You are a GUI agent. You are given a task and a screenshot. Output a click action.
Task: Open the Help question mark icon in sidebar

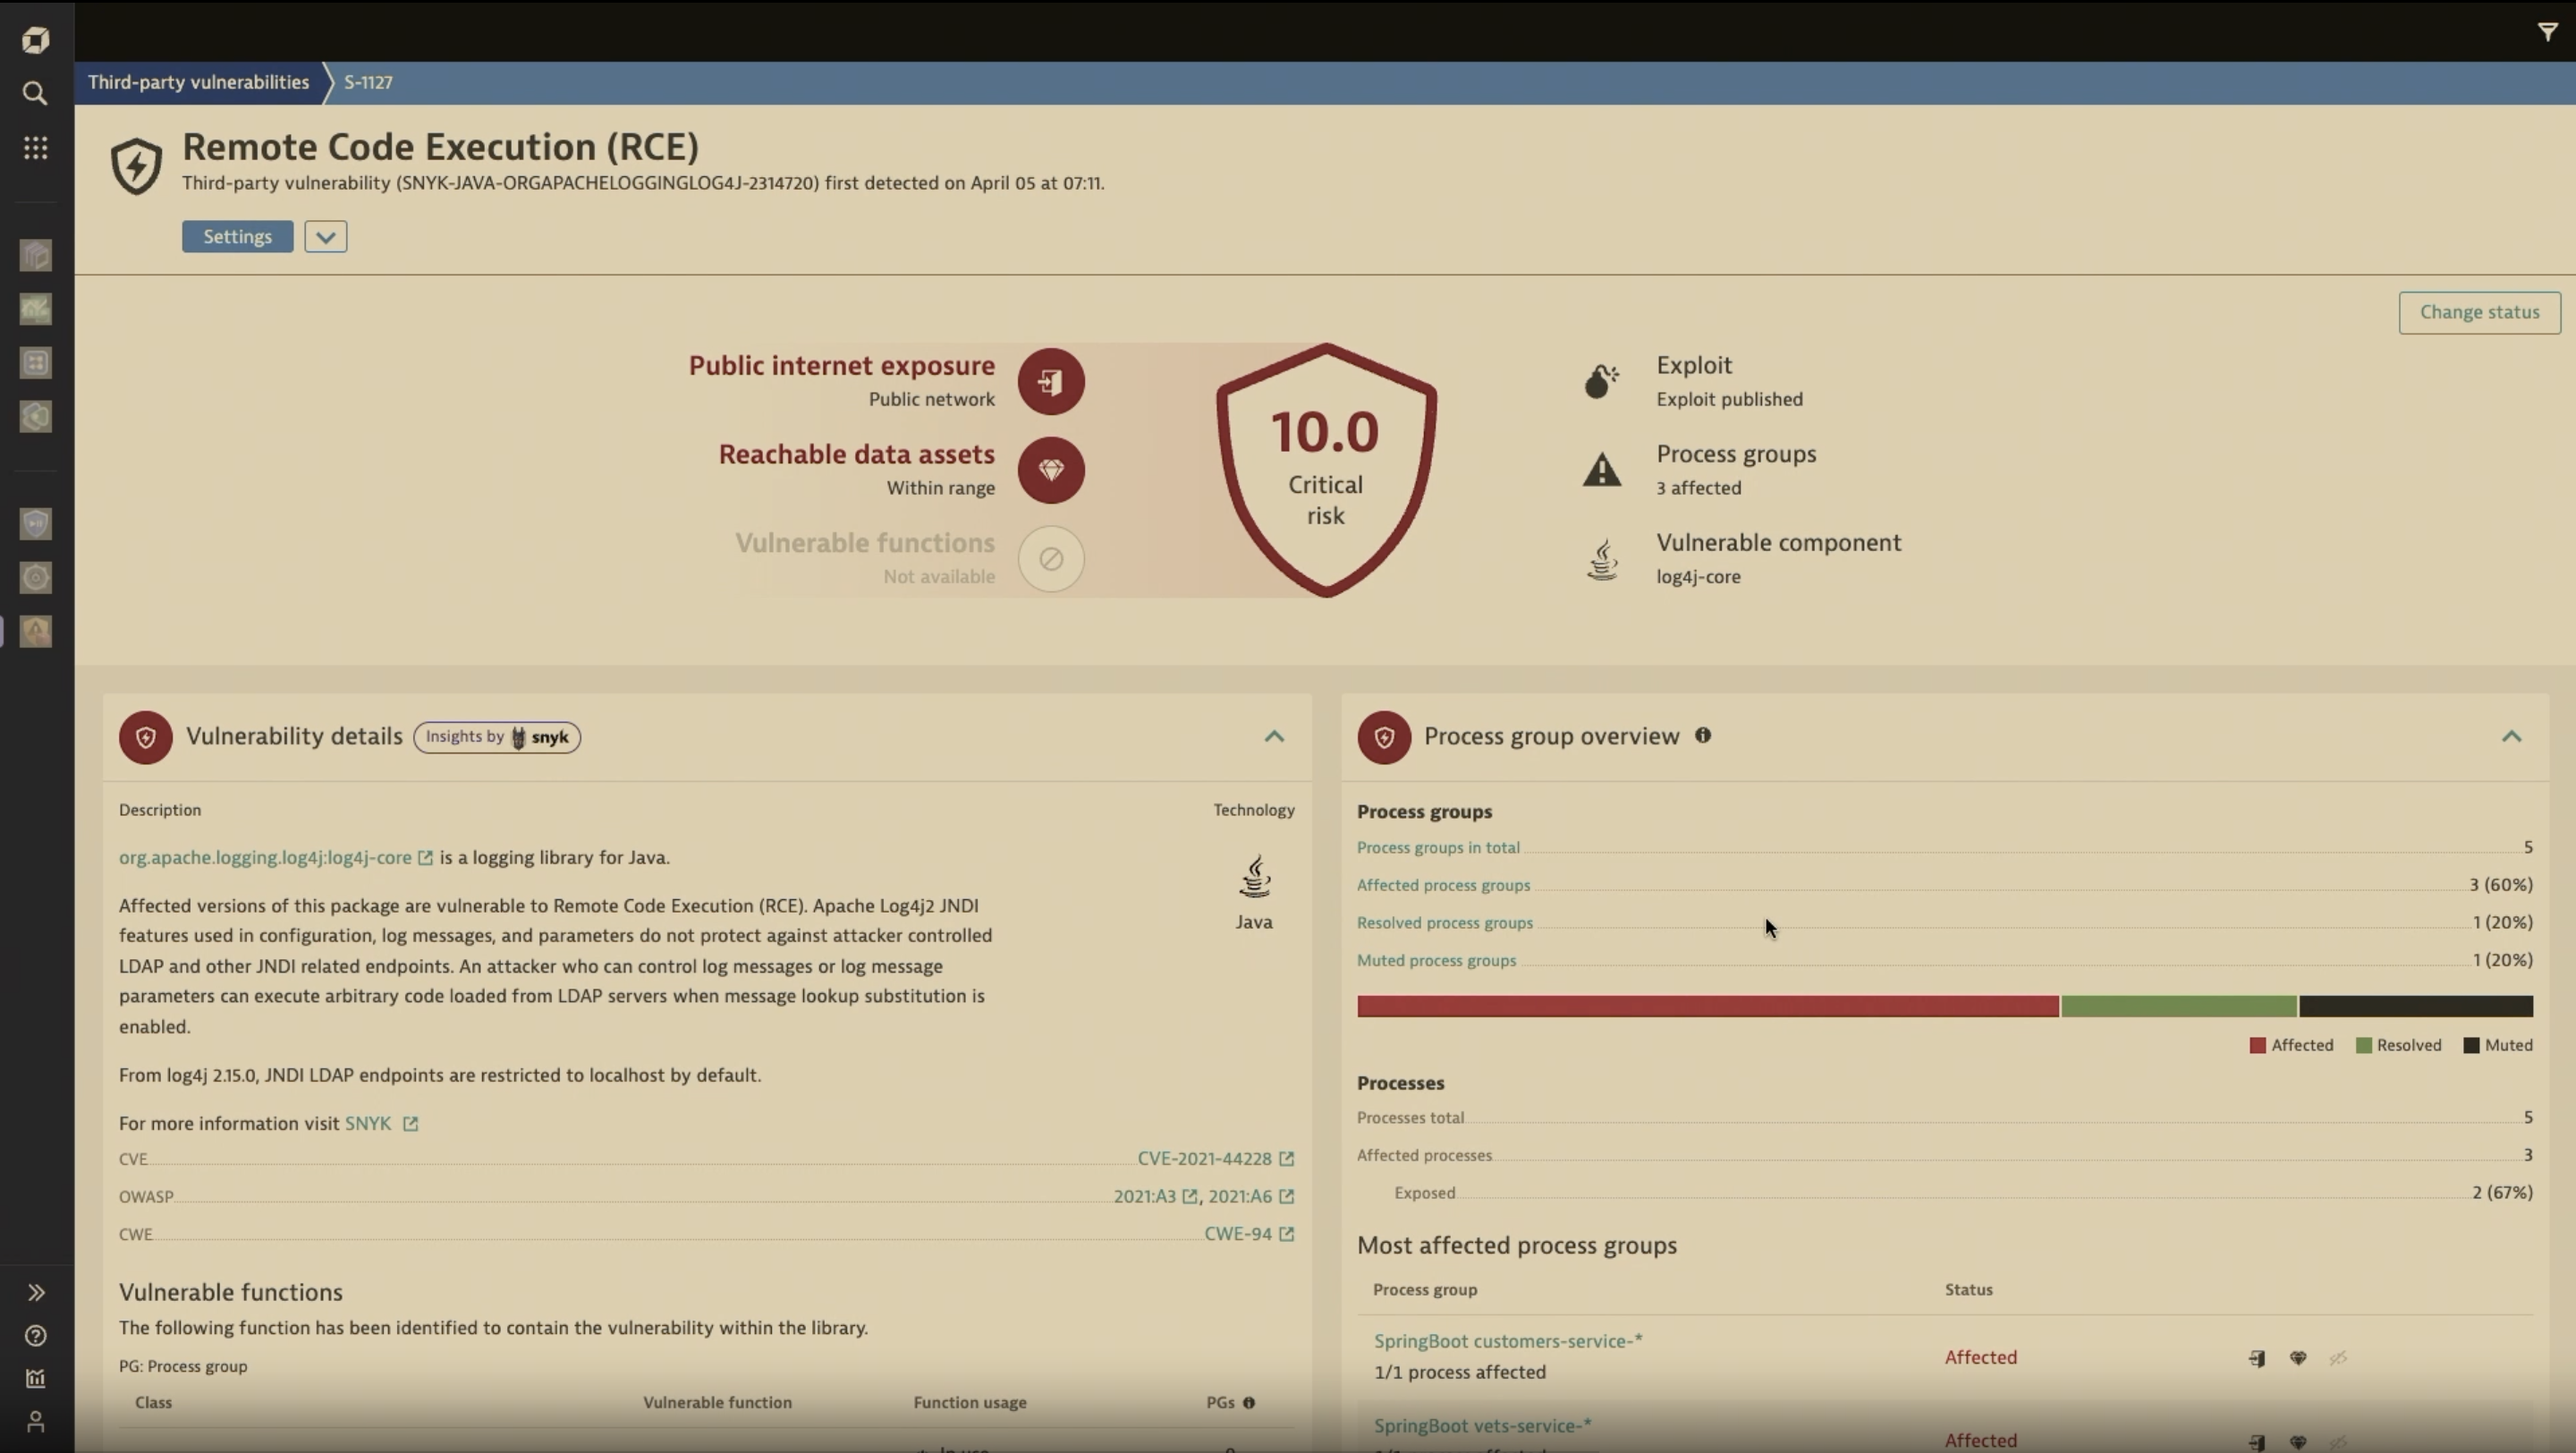pos(36,1336)
